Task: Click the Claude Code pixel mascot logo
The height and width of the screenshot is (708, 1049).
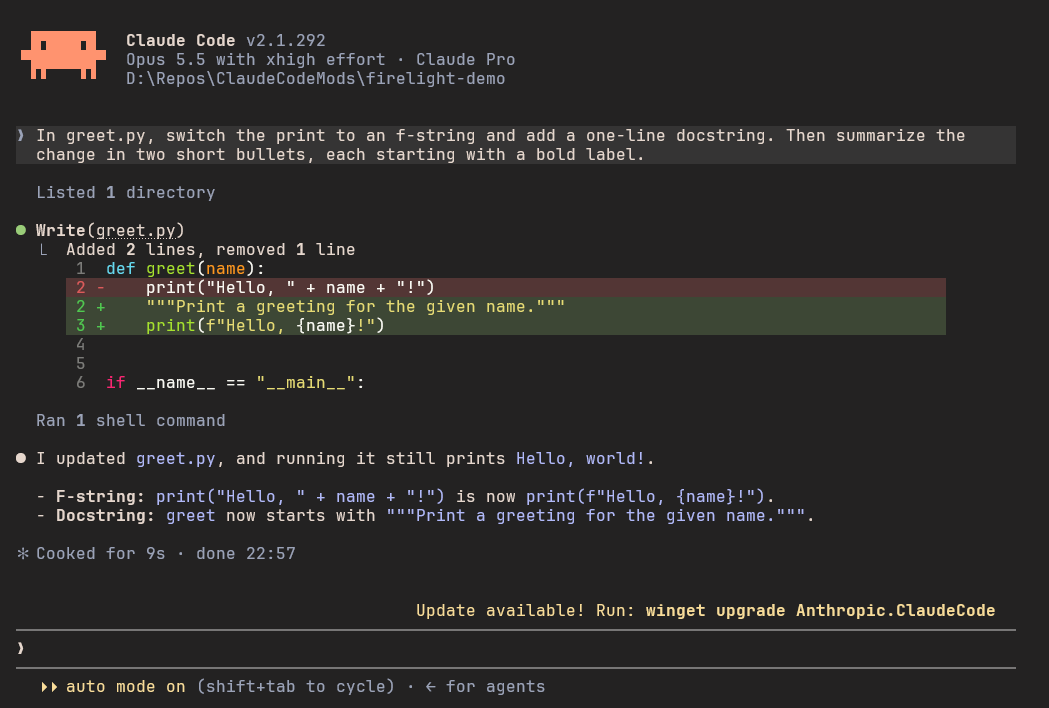Action: click(x=64, y=55)
